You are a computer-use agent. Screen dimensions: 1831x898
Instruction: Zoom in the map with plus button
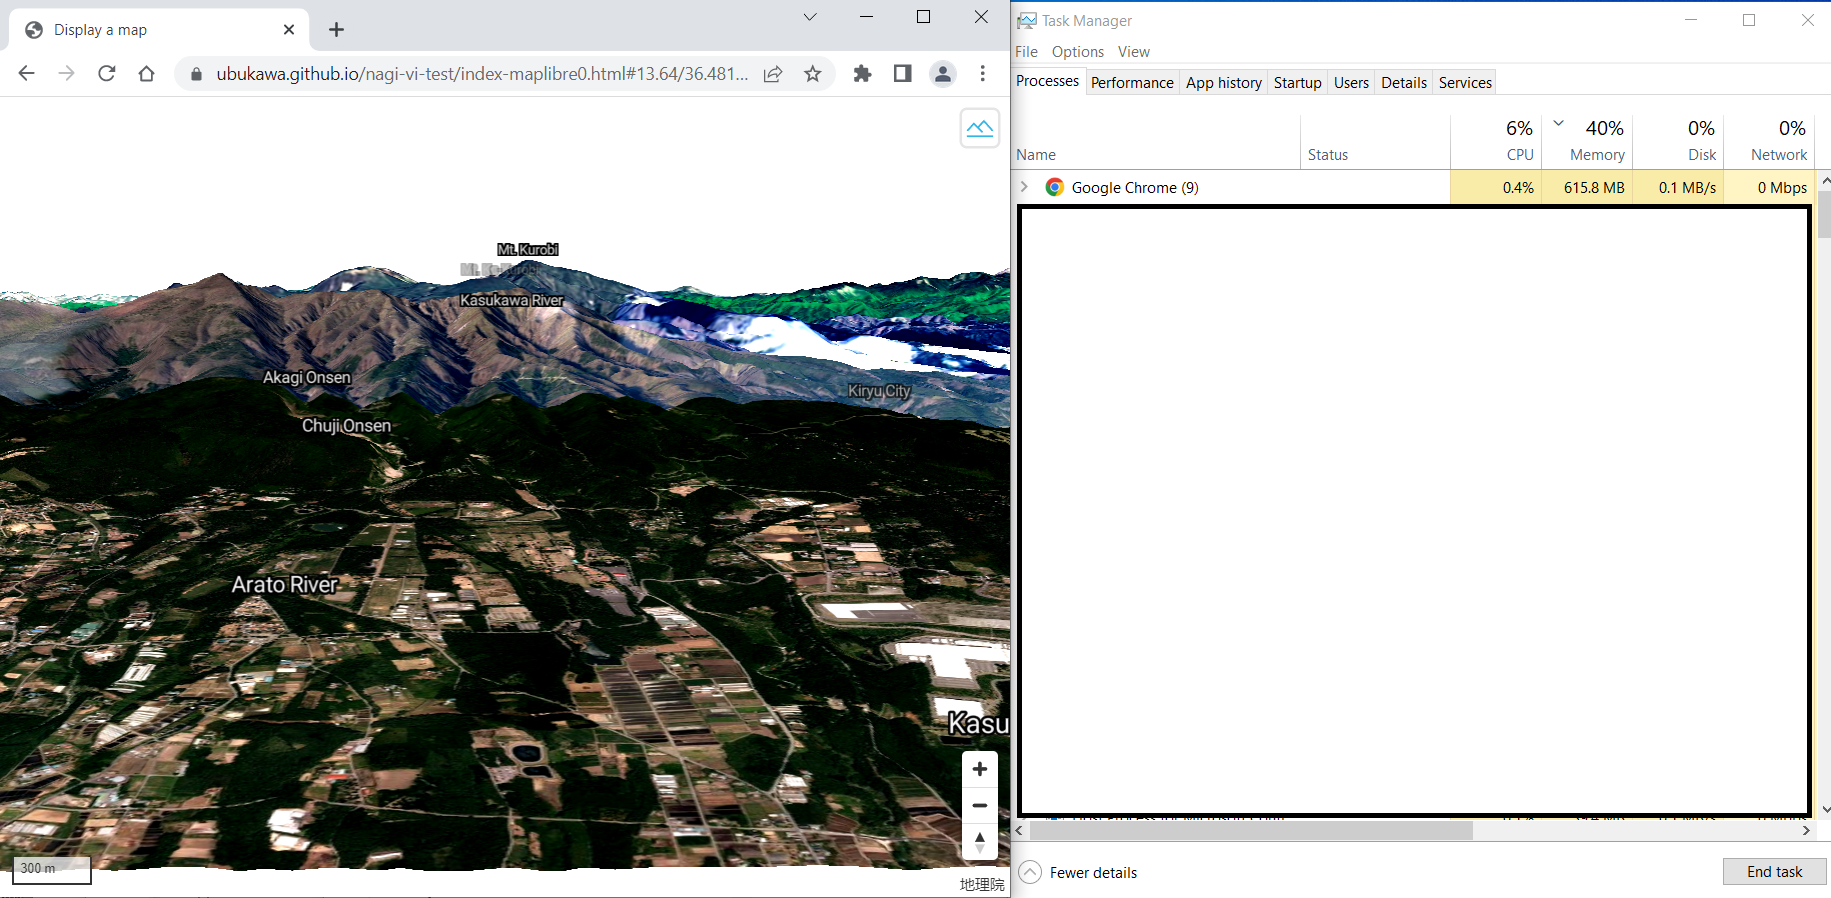click(980, 769)
